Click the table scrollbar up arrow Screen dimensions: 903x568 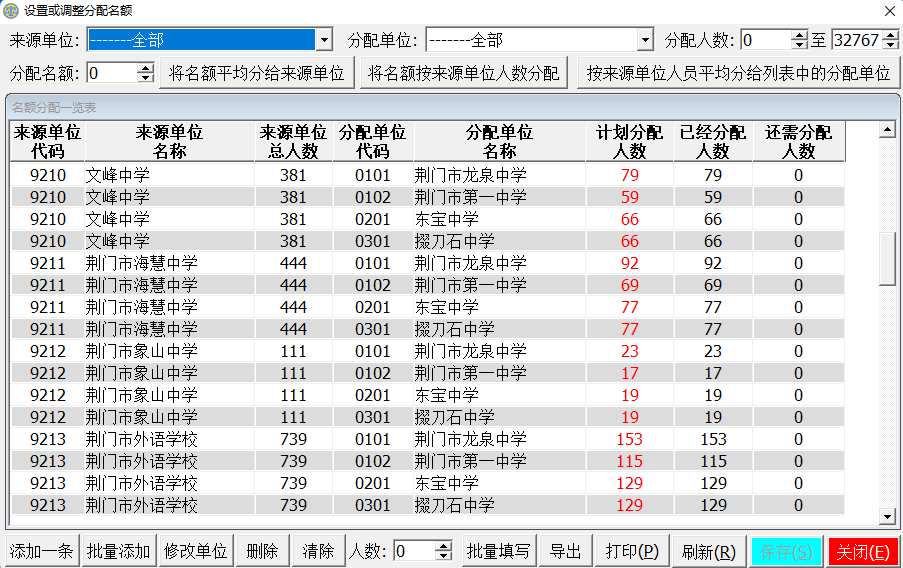click(887, 130)
